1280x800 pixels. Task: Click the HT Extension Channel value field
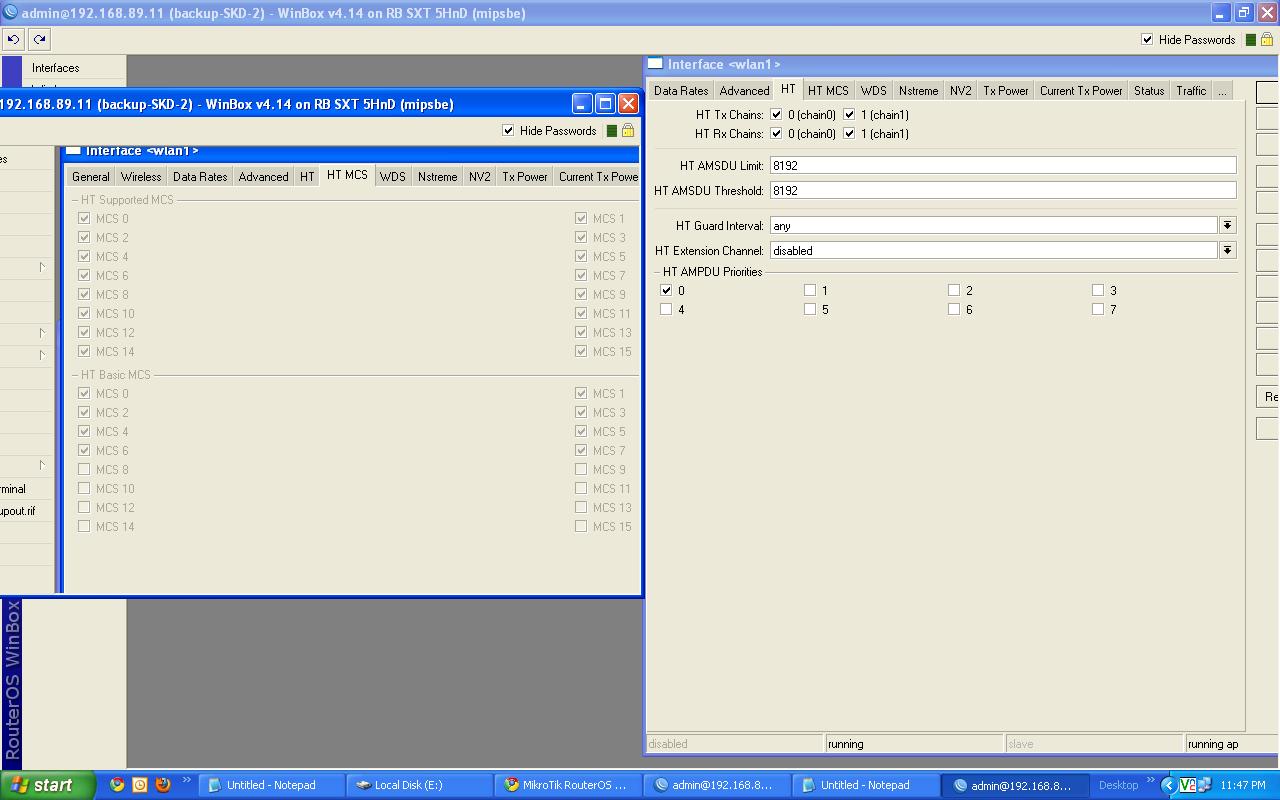[x=994, y=251]
